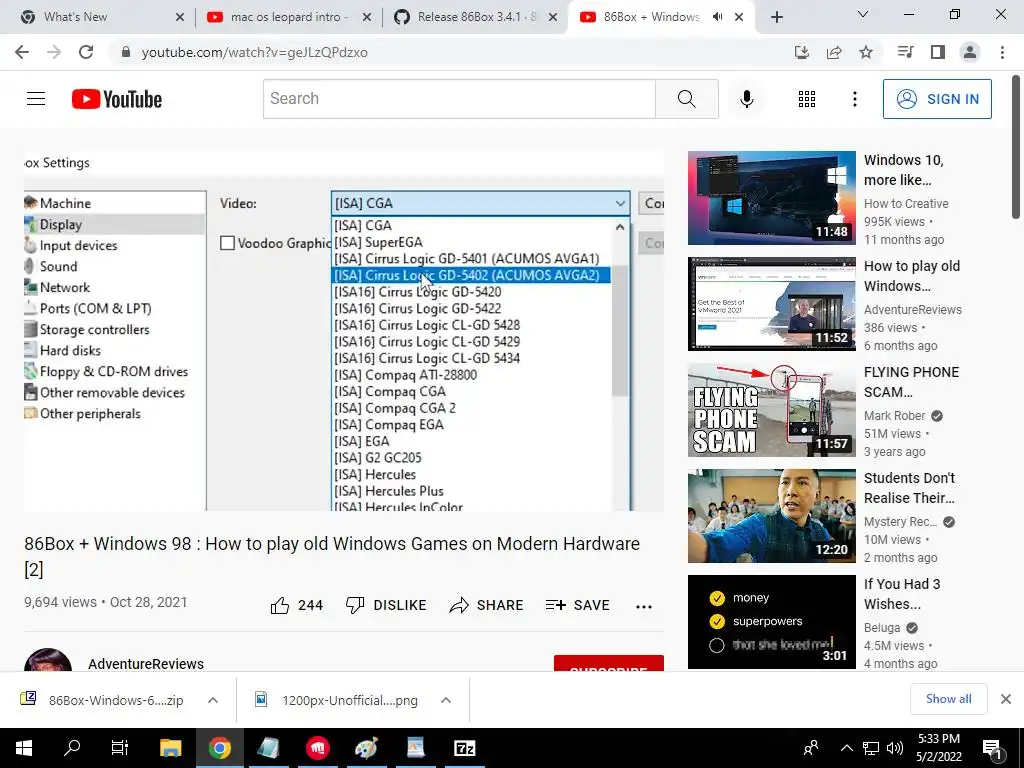
Task: Toggle Chrome side panel
Action: click(938, 52)
